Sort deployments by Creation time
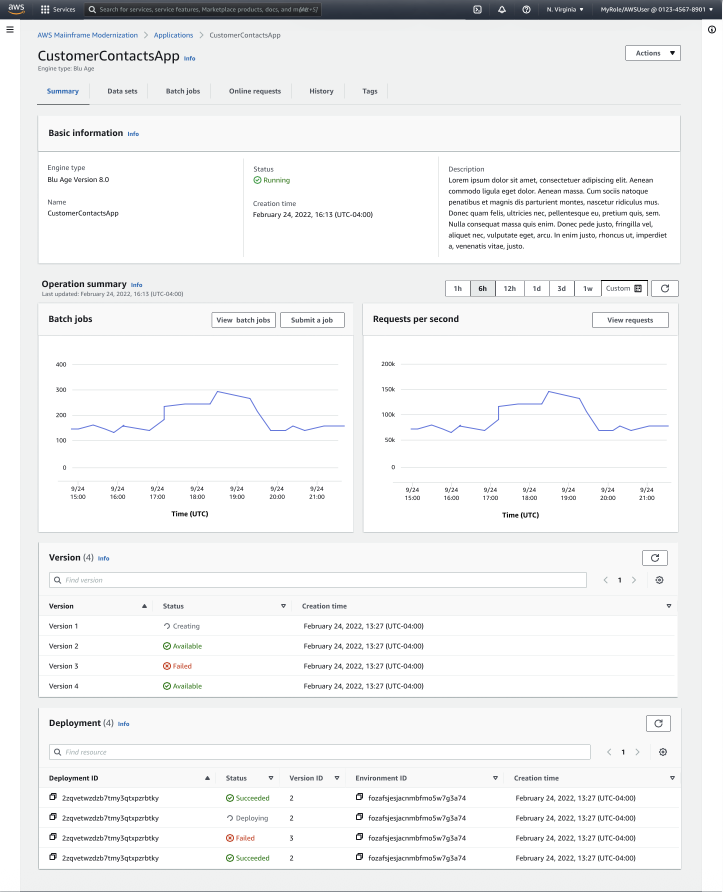The width and height of the screenshot is (723, 892). (x=672, y=778)
